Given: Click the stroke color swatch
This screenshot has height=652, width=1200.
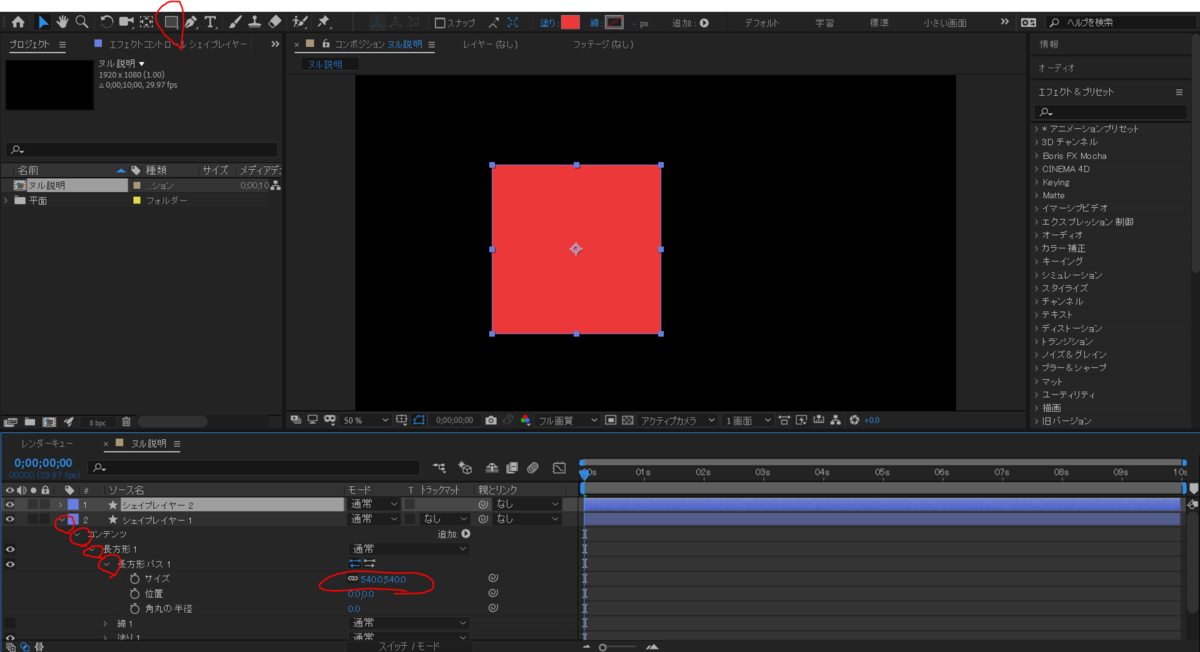Looking at the screenshot, I should coord(615,22).
